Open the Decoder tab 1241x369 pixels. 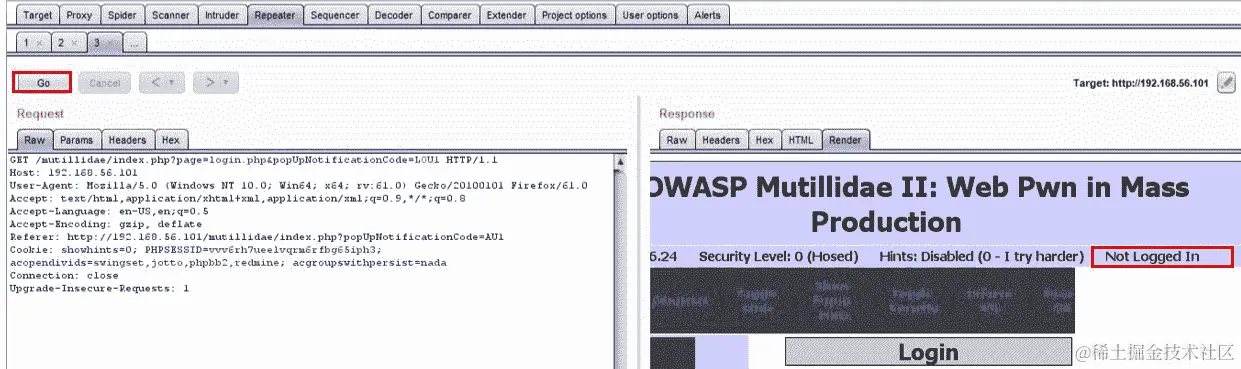pyautogui.click(x=393, y=15)
